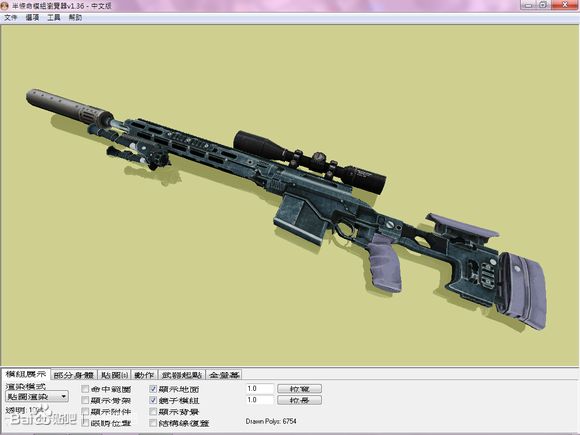Viewport: 580px width, 435px height.
Task: Uncheck the 顯示地面 show ground checkbox
Action: tap(153, 389)
